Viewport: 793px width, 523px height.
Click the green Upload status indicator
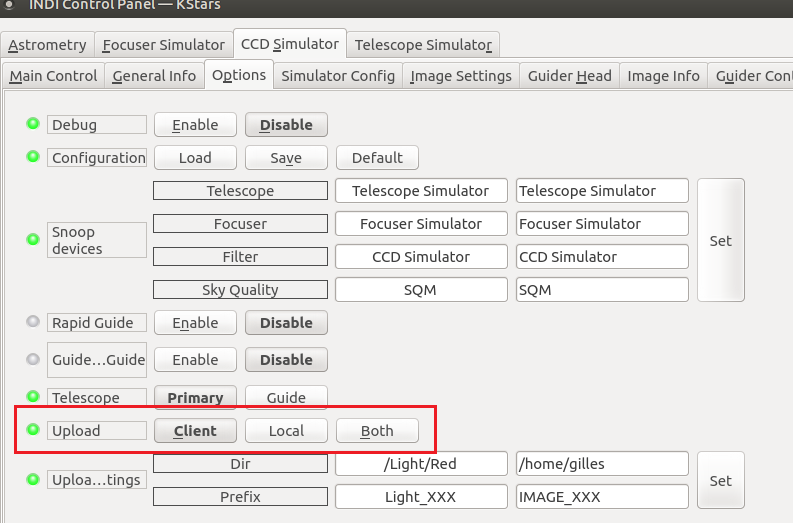[x=33, y=430]
